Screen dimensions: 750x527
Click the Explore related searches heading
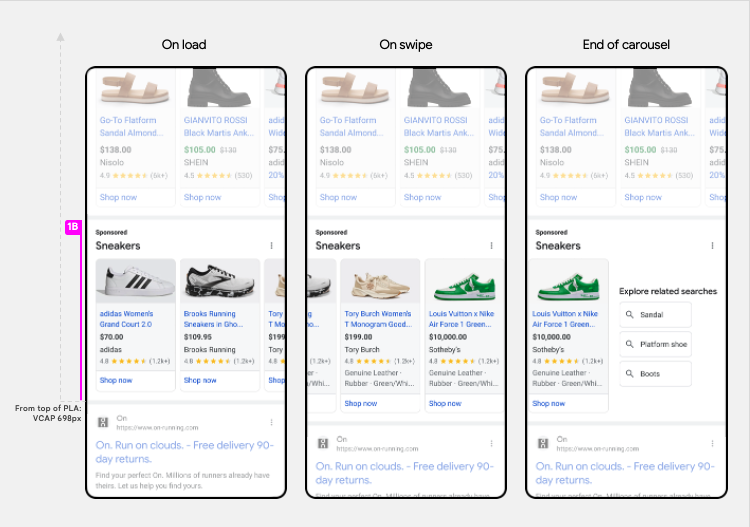click(668, 291)
